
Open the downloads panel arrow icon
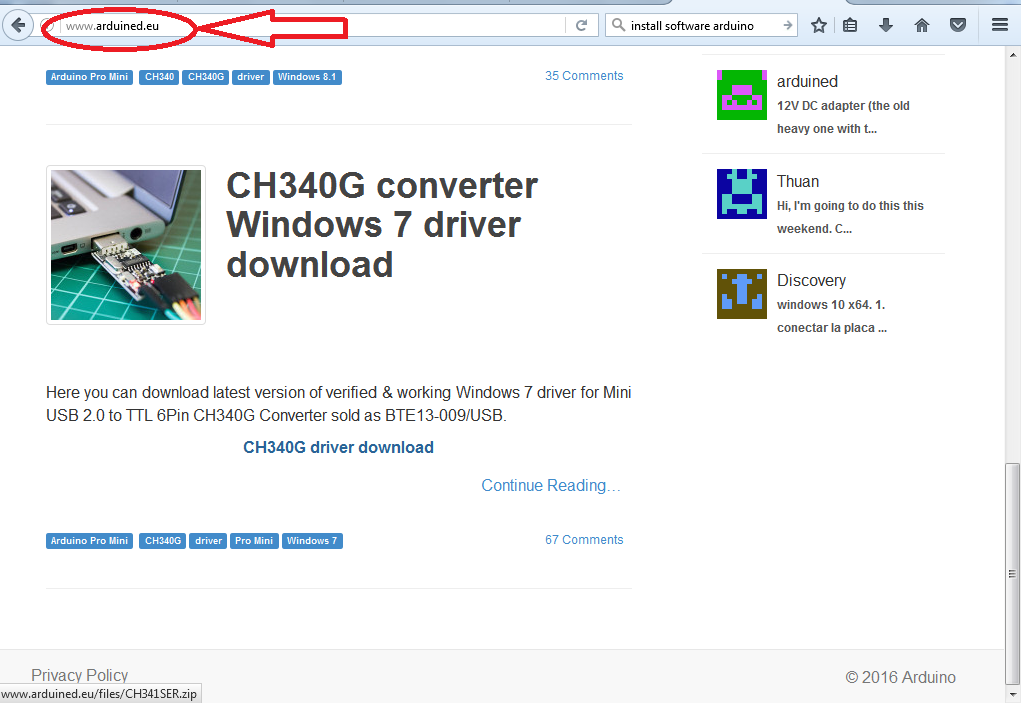pyautogui.click(x=885, y=24)
